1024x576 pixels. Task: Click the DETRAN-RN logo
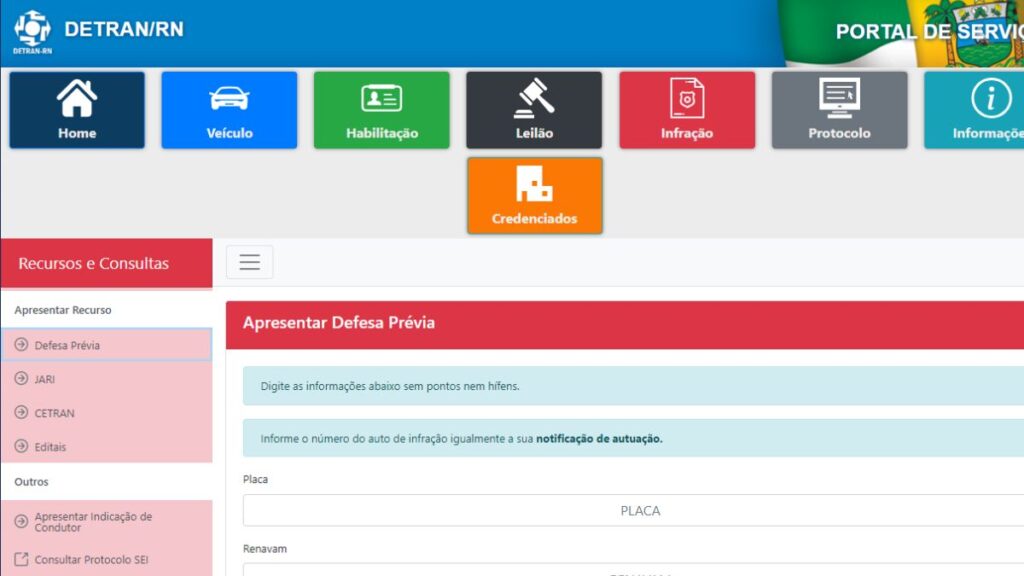coord(32,31)
